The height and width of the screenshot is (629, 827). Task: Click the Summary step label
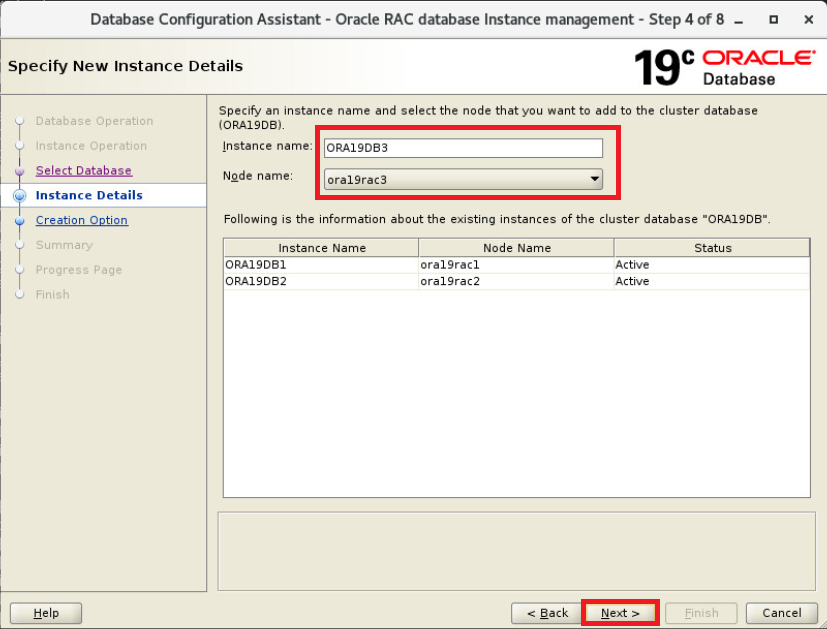click(x=64, y=245)
